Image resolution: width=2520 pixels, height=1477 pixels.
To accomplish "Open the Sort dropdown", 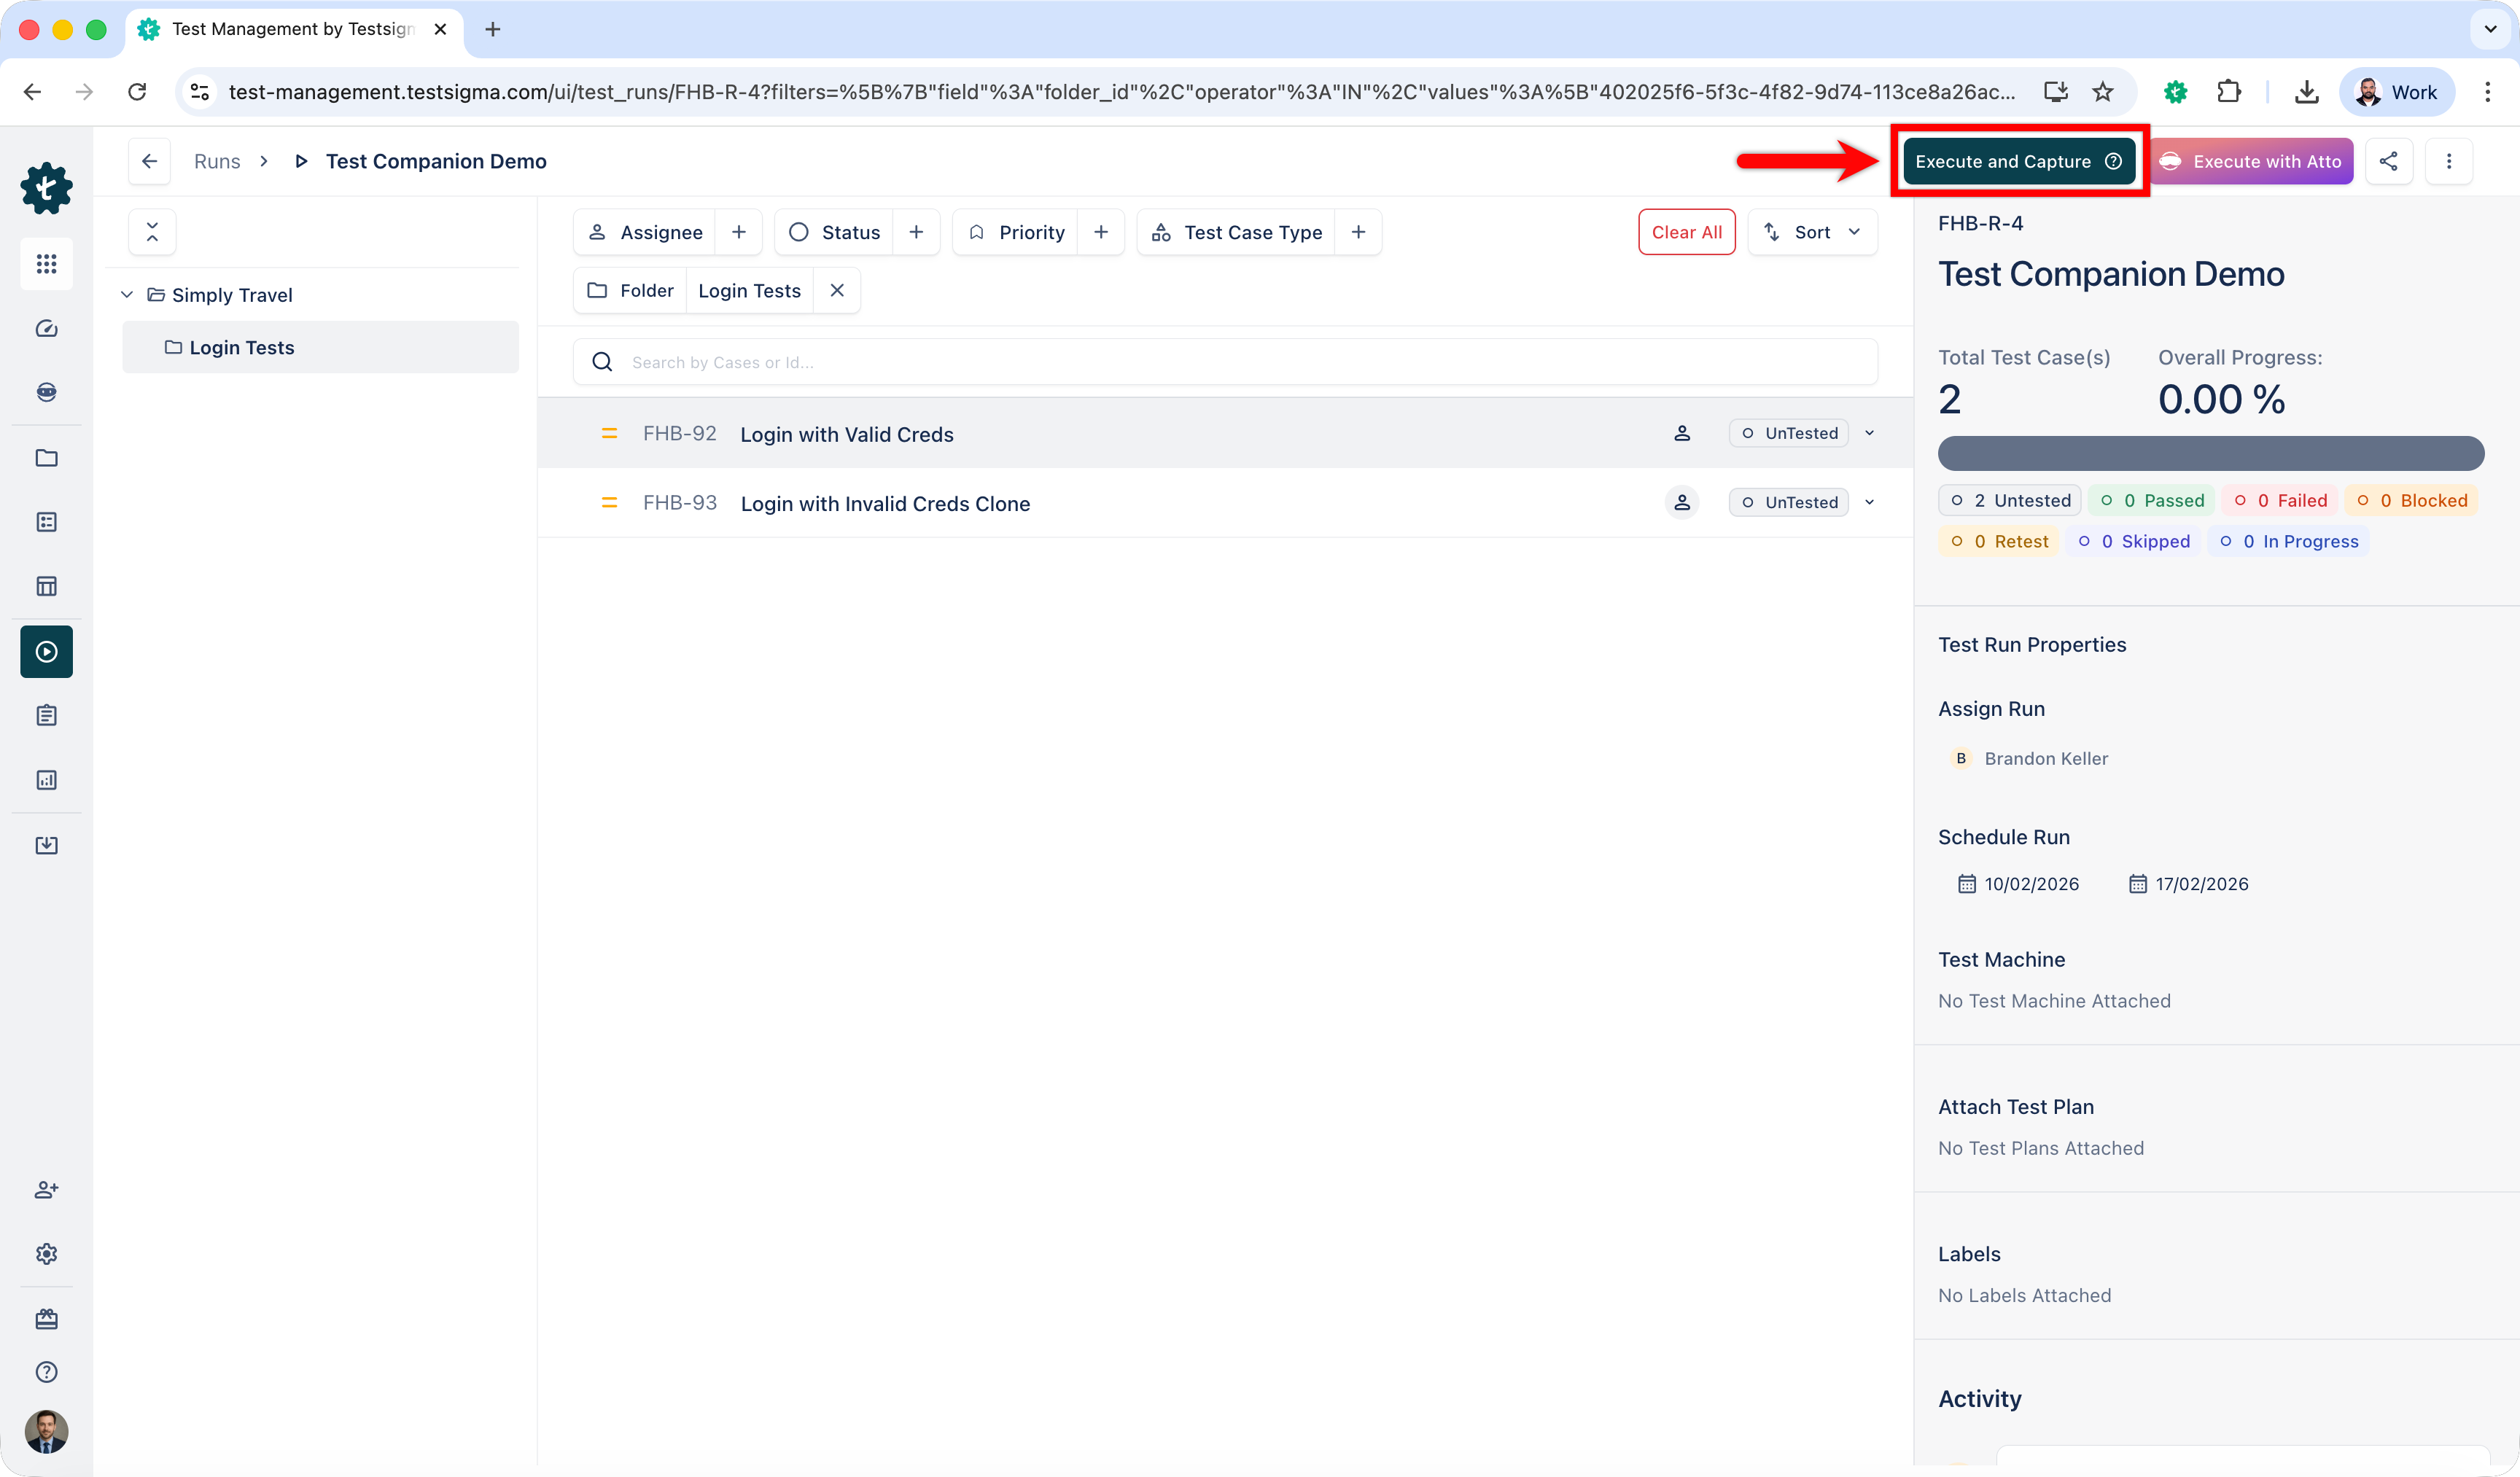I will [1812, 232].
